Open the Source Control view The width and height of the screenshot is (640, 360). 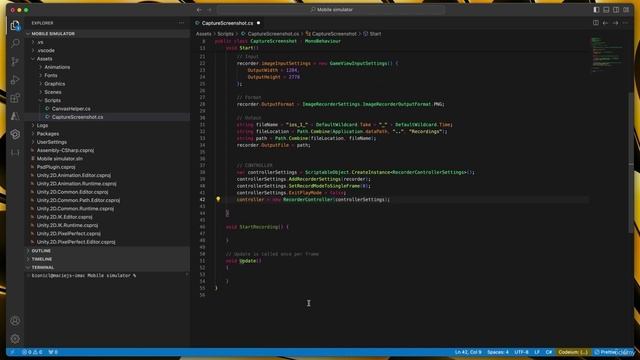point(15,61)
